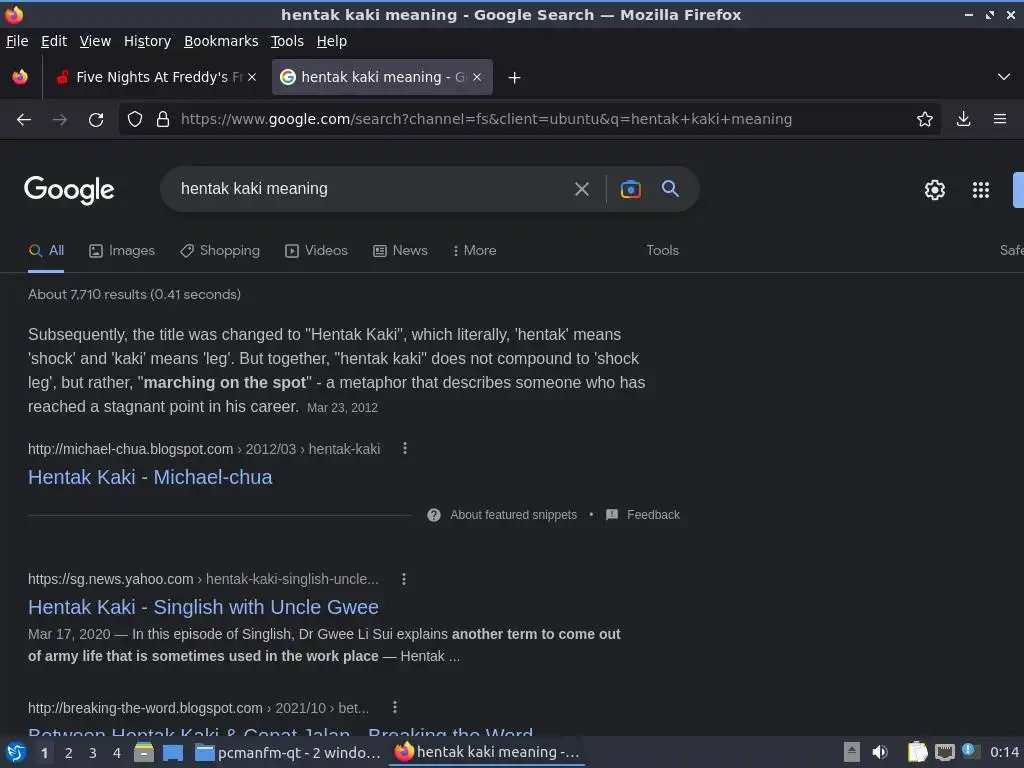Viewport: 1024px width, 768px height.
Task: Open the Help menu
Action: click(x=332, y=41)
